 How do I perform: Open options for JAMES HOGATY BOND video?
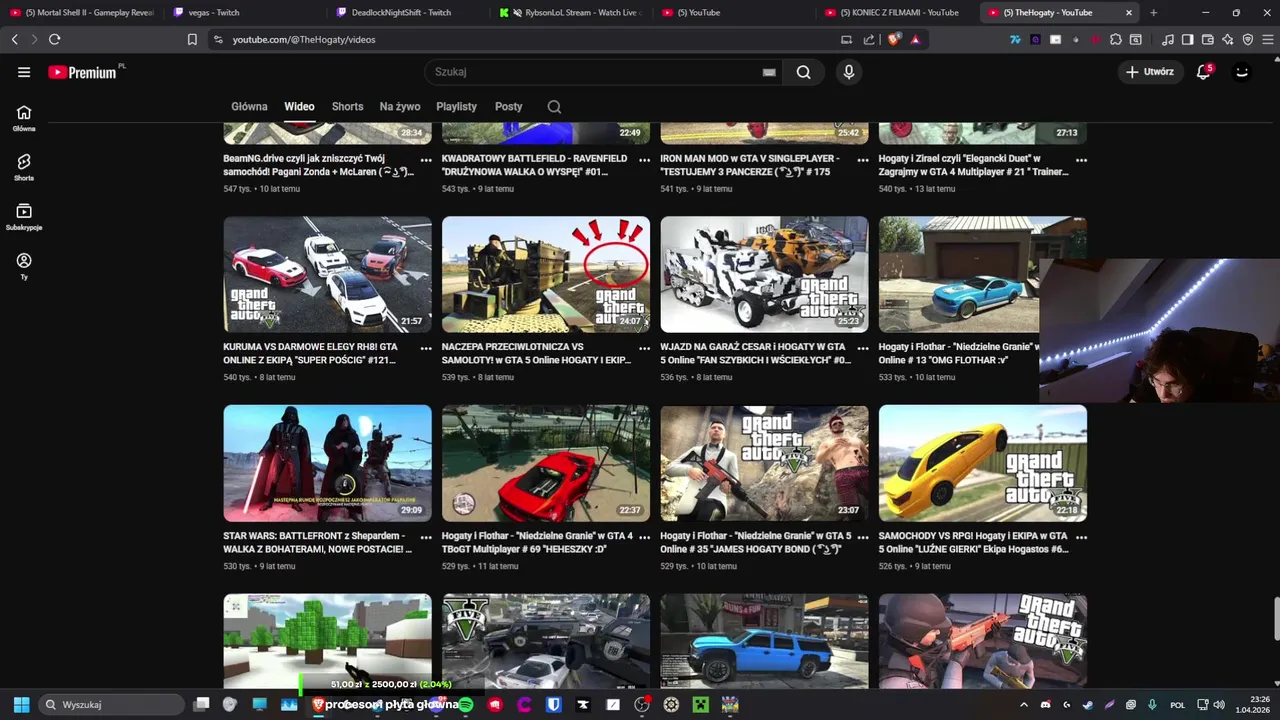point(863,537)
